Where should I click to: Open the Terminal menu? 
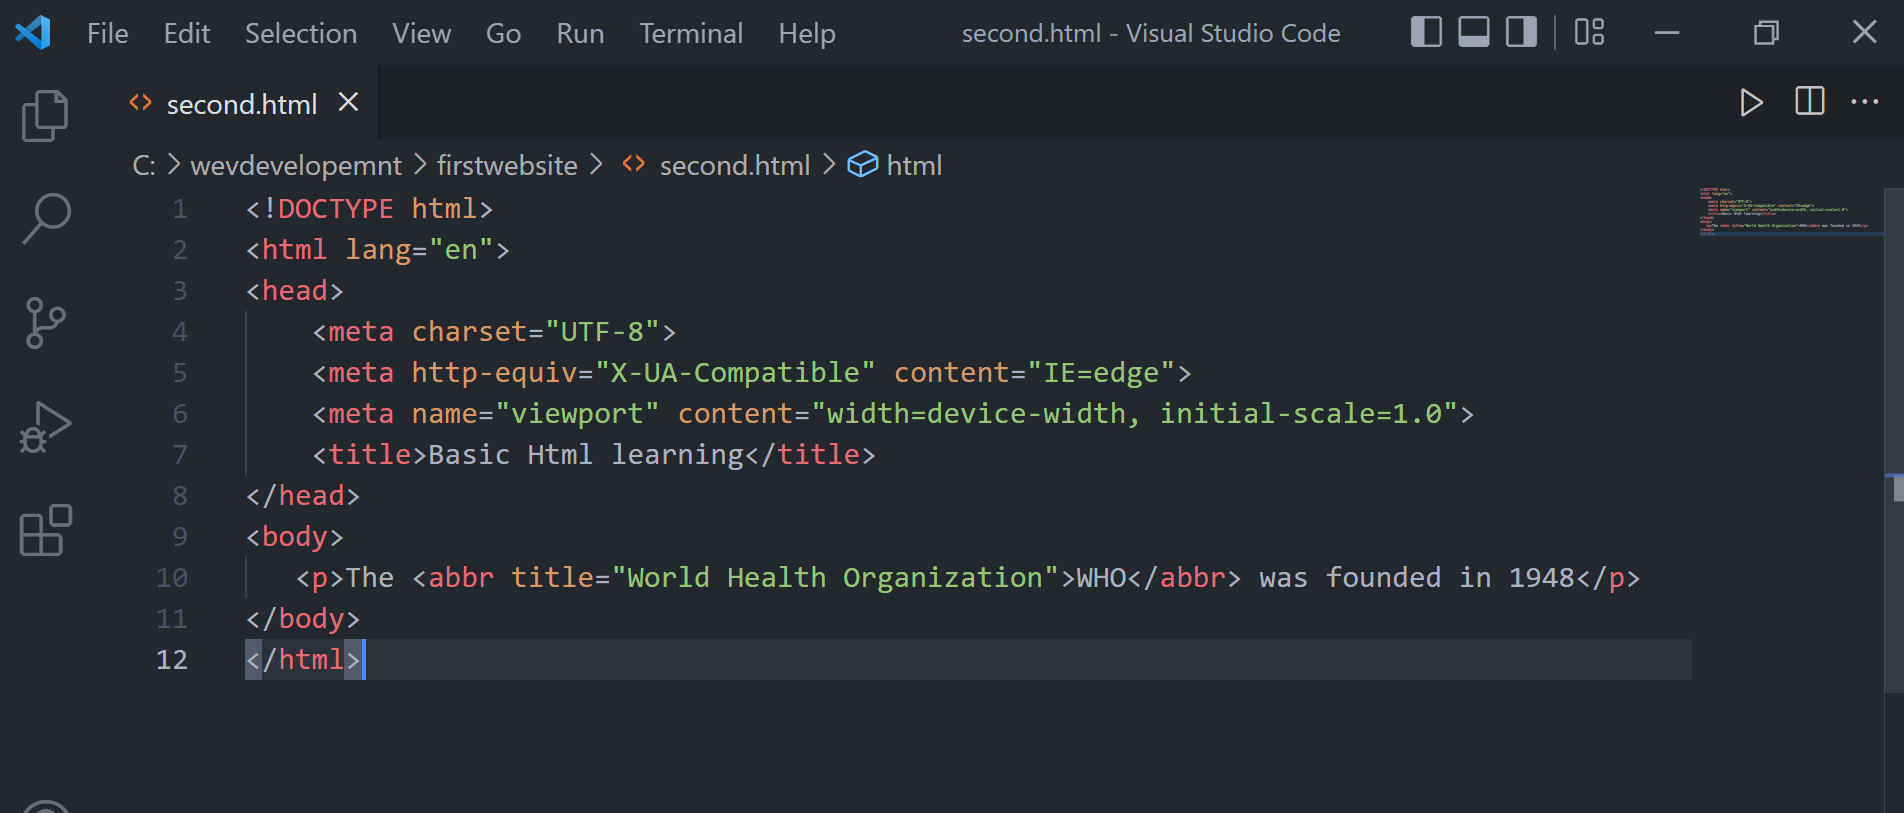[691, 34]
